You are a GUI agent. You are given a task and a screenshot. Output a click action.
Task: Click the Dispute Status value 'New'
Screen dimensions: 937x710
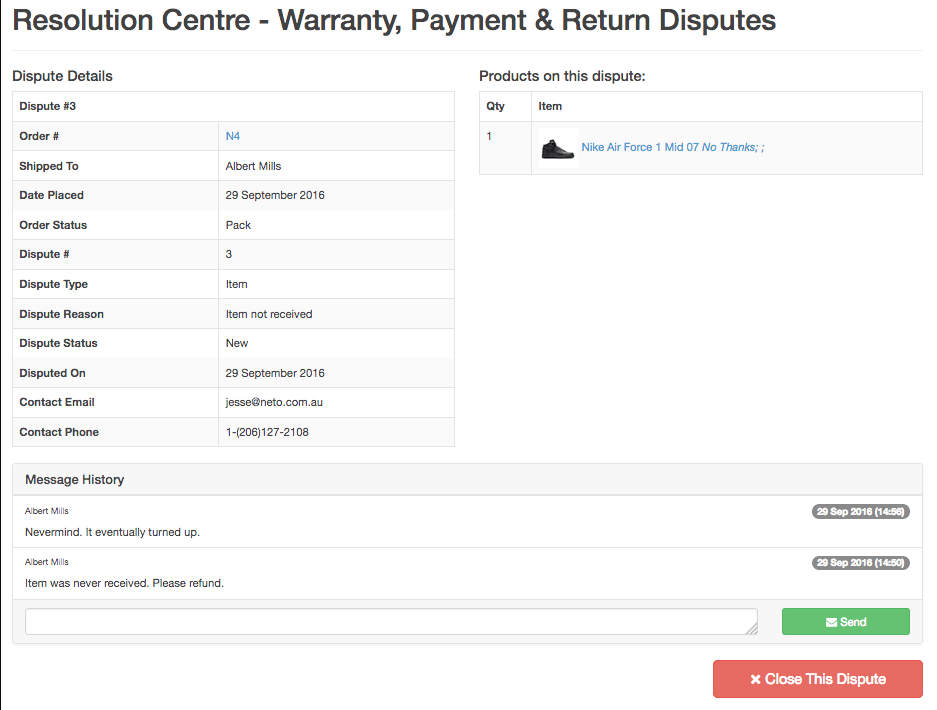[x=237, y=343]
